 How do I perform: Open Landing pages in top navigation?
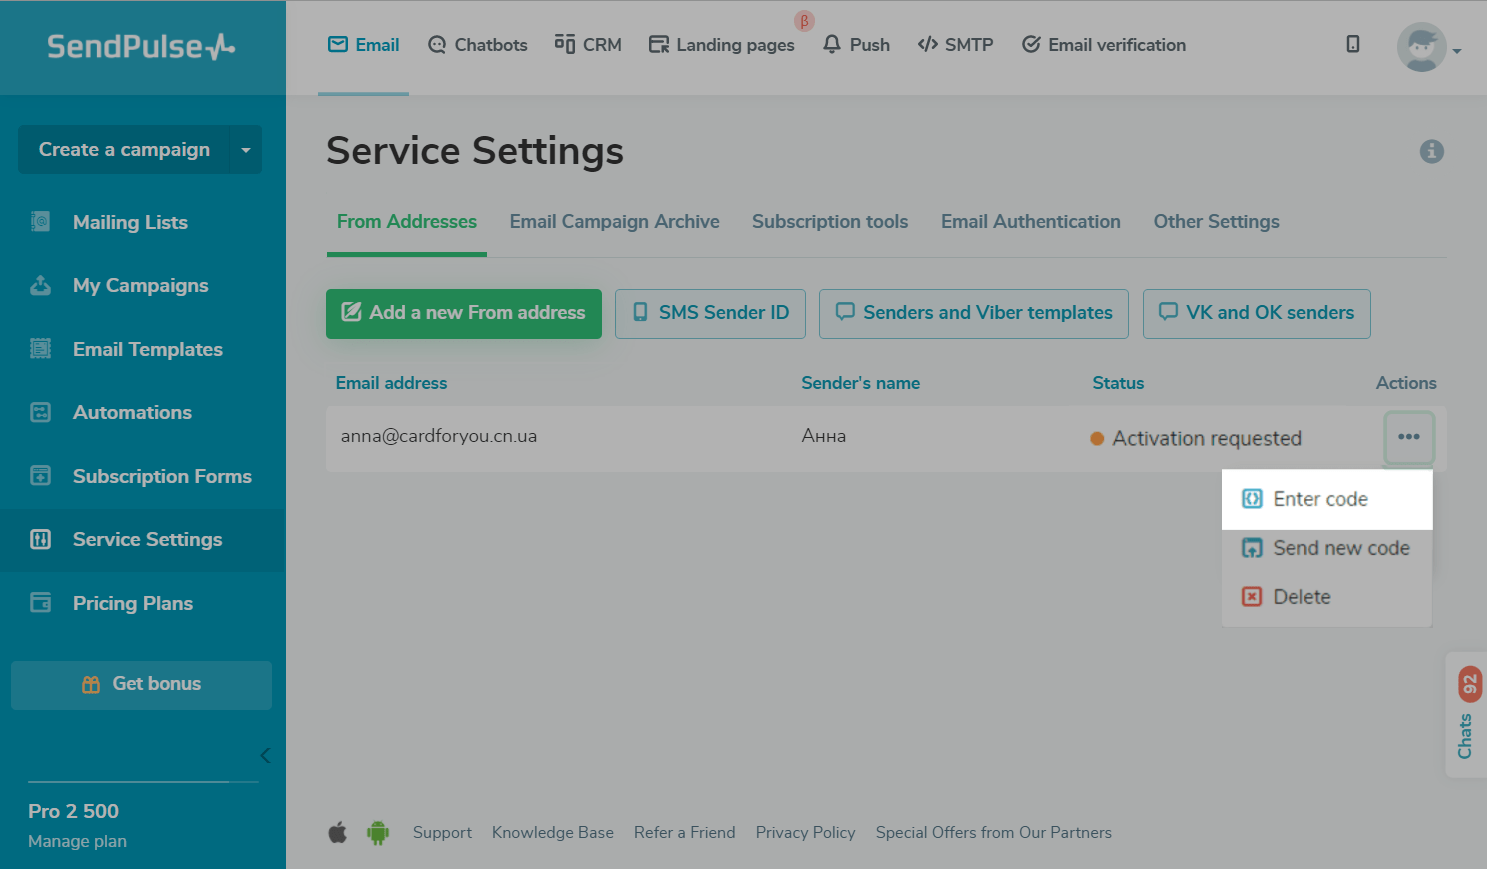(x=722, y=45)
